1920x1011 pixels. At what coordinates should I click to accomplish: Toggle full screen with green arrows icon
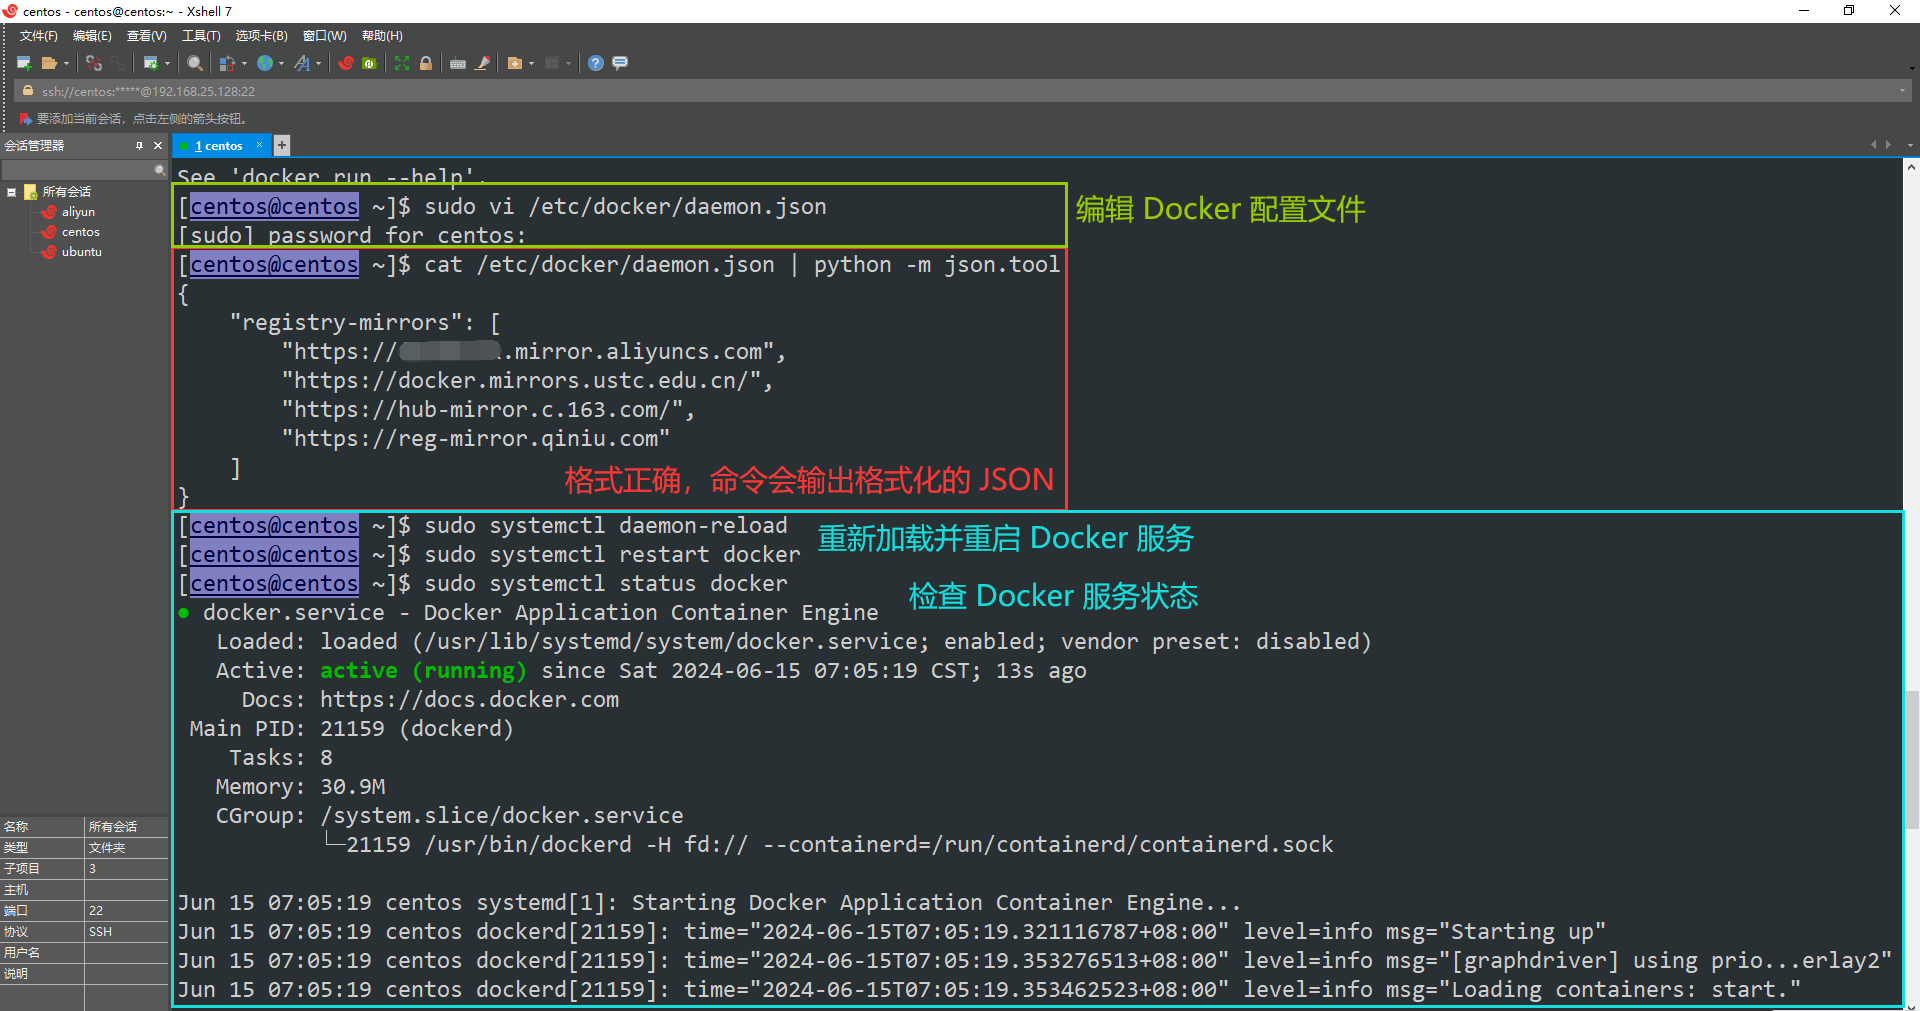tap(402, 63)
